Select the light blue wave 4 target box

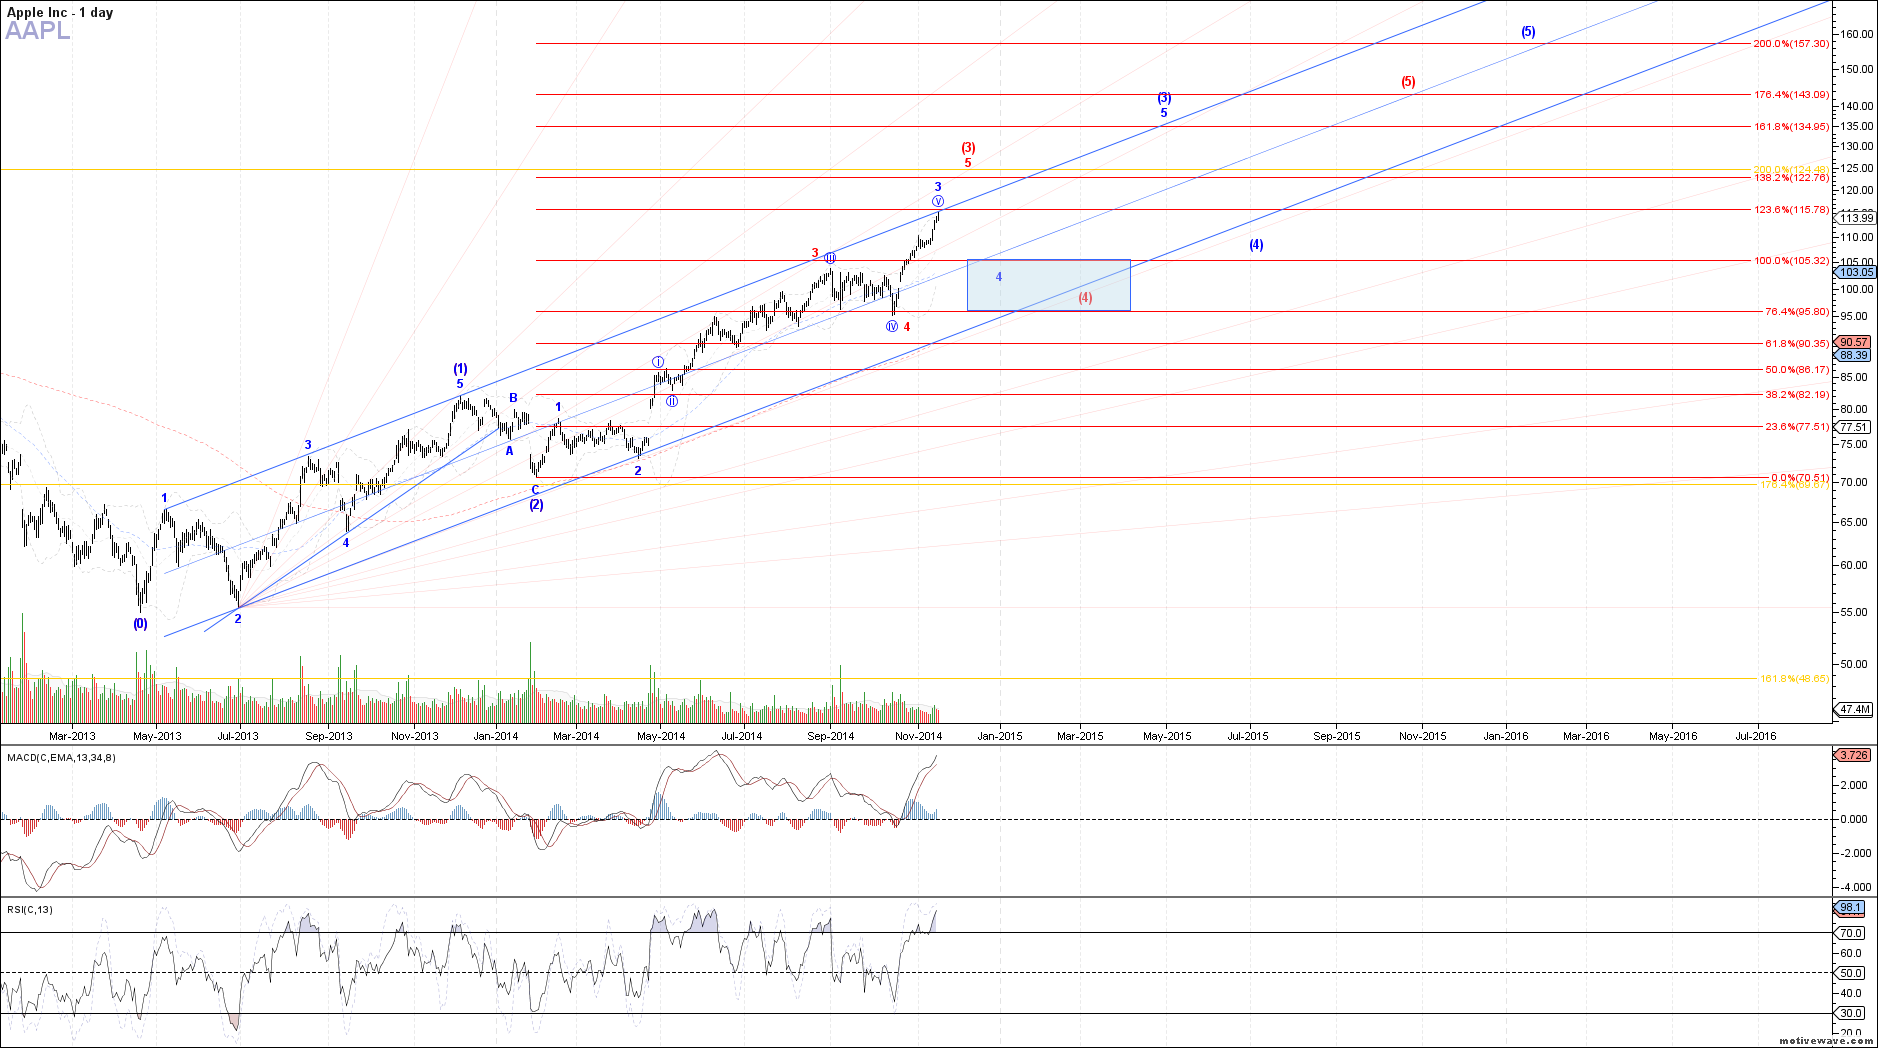pyautogui.click(x=1048, y=285)
